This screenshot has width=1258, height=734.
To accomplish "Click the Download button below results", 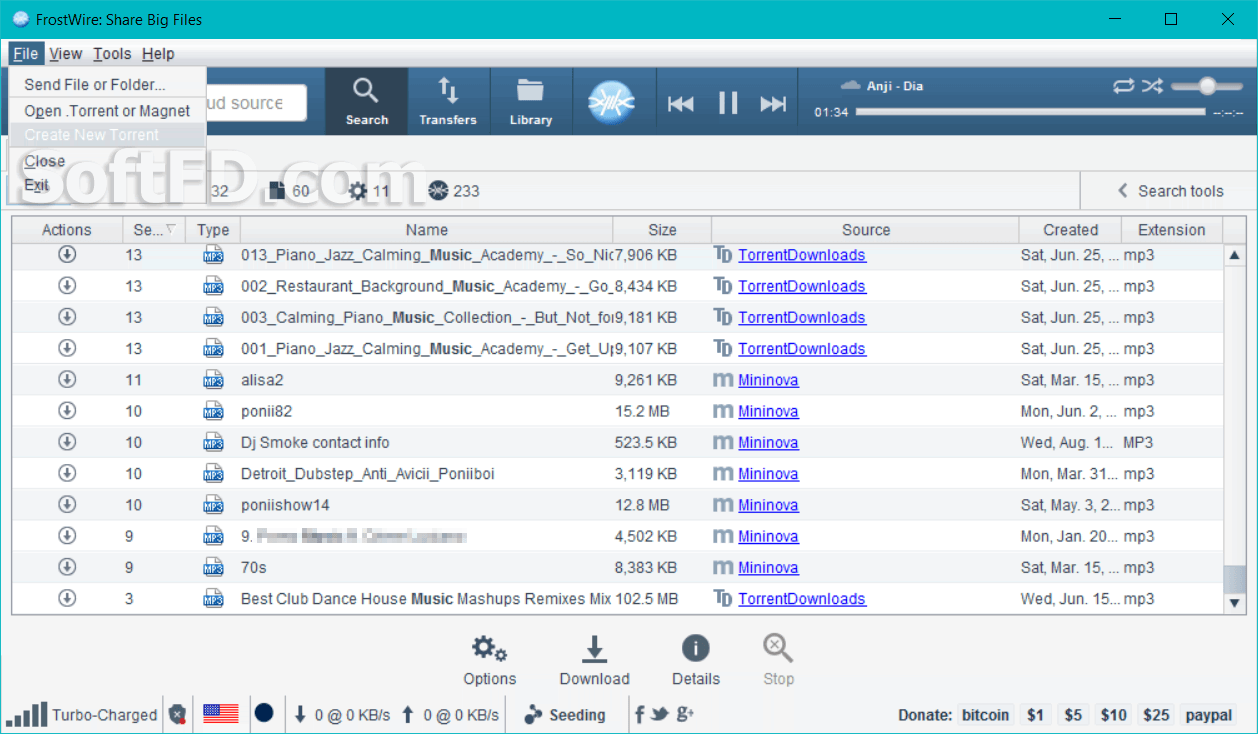I will pyautogui.click(x=594, y=662).
